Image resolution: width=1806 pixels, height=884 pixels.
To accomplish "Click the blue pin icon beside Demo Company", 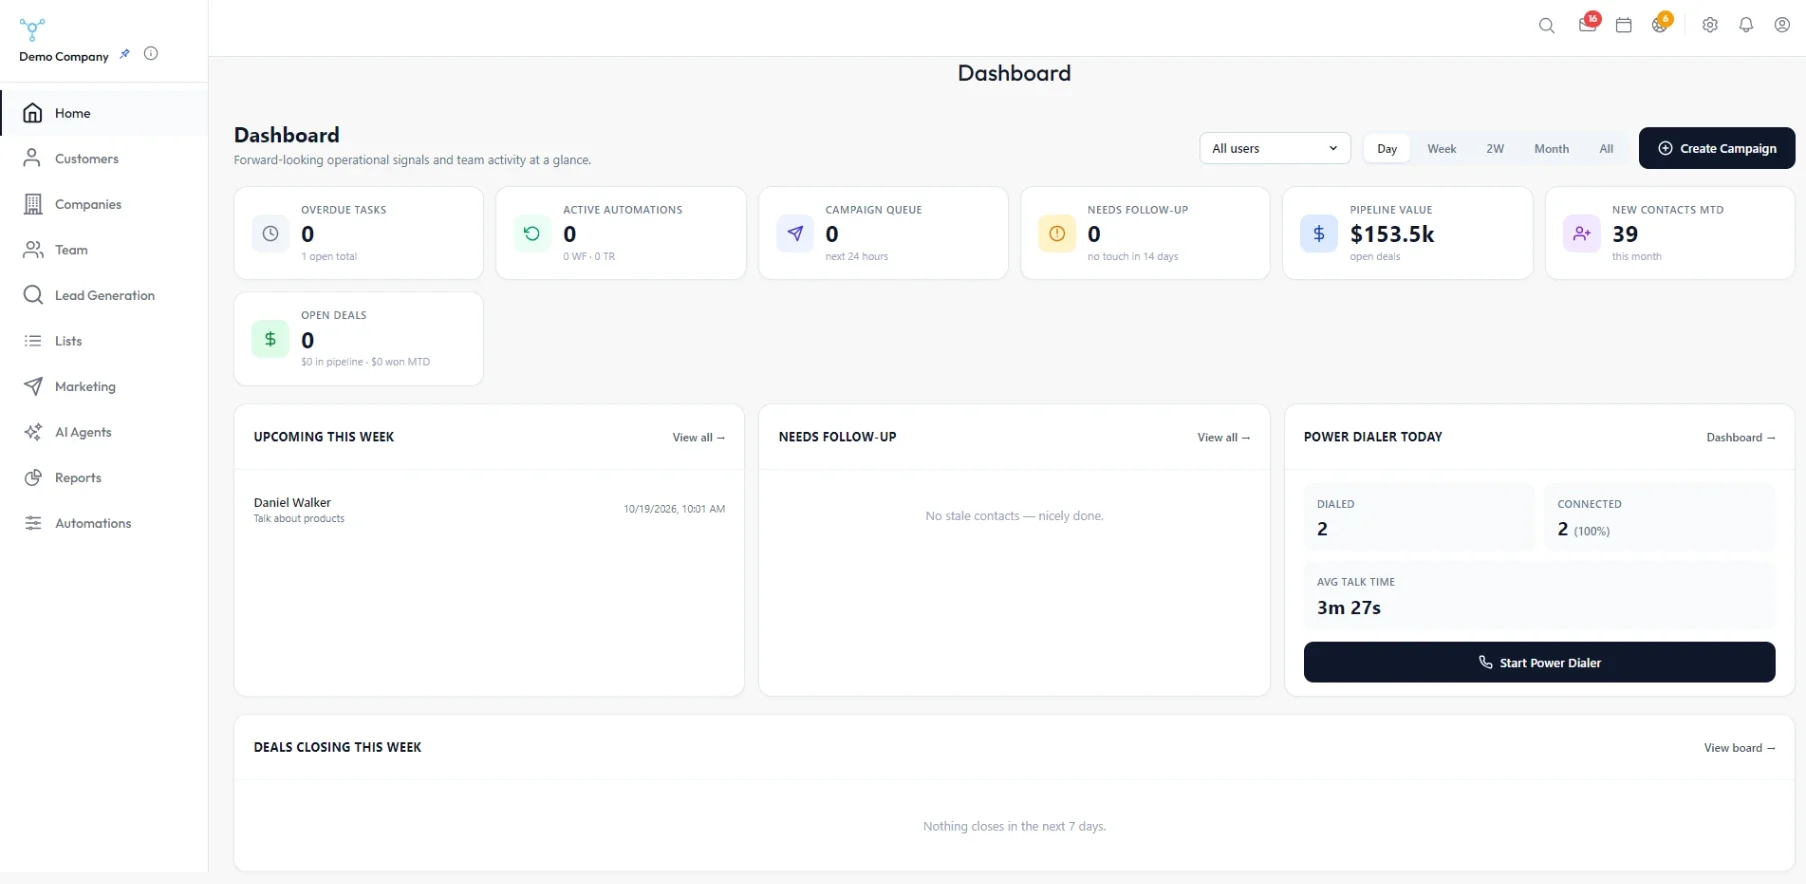I will pyautogui.click(x=125, y=54).
